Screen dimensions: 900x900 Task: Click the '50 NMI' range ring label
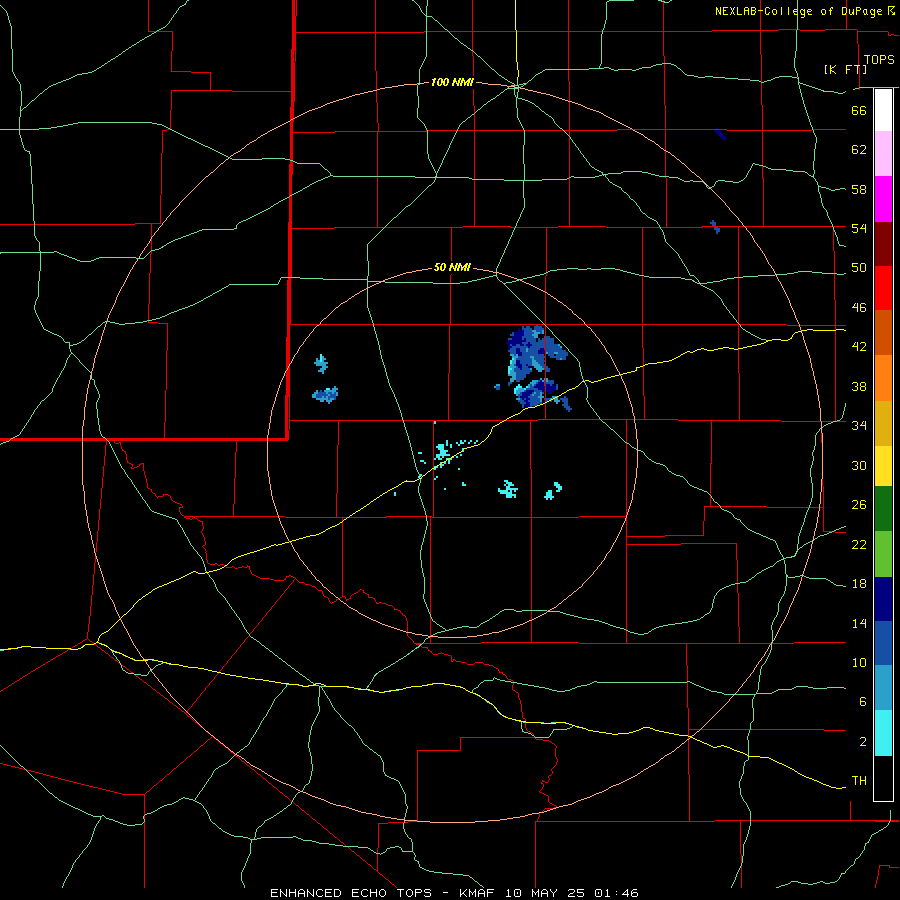tap(452, 267)
